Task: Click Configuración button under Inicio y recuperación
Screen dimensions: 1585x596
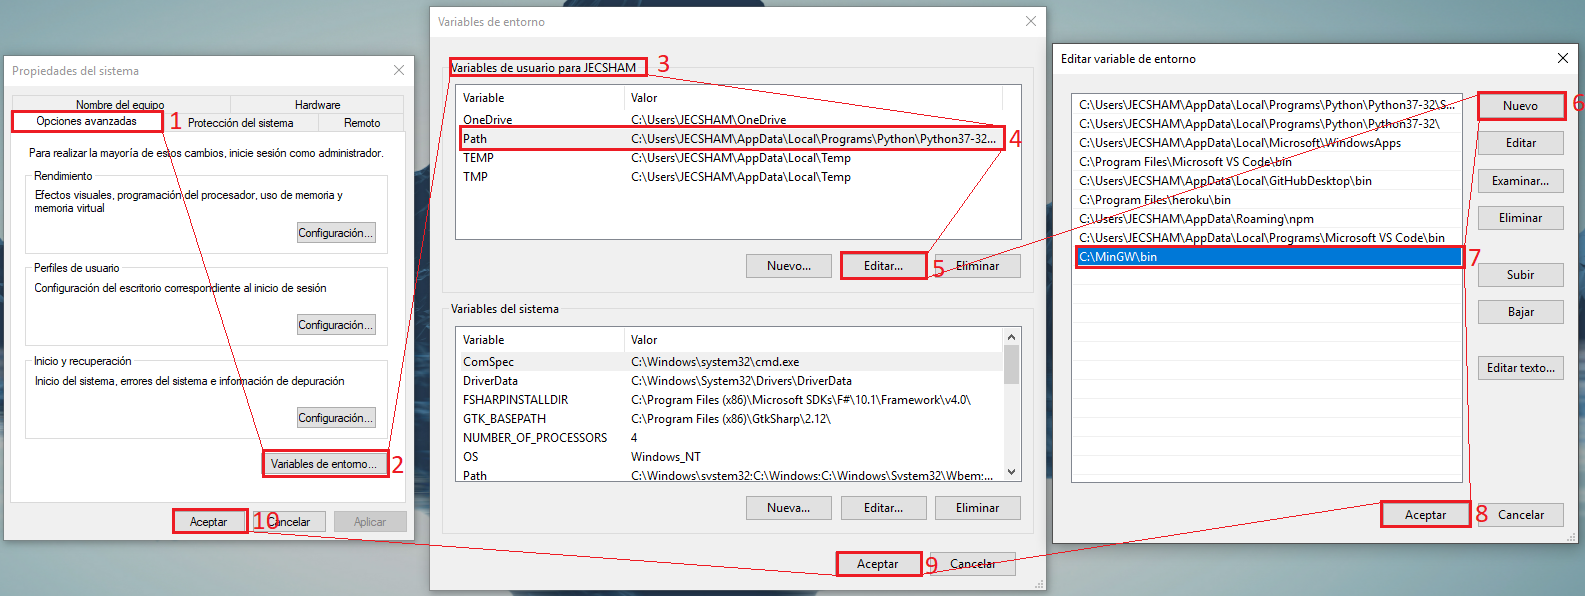Action: point(336,418)
